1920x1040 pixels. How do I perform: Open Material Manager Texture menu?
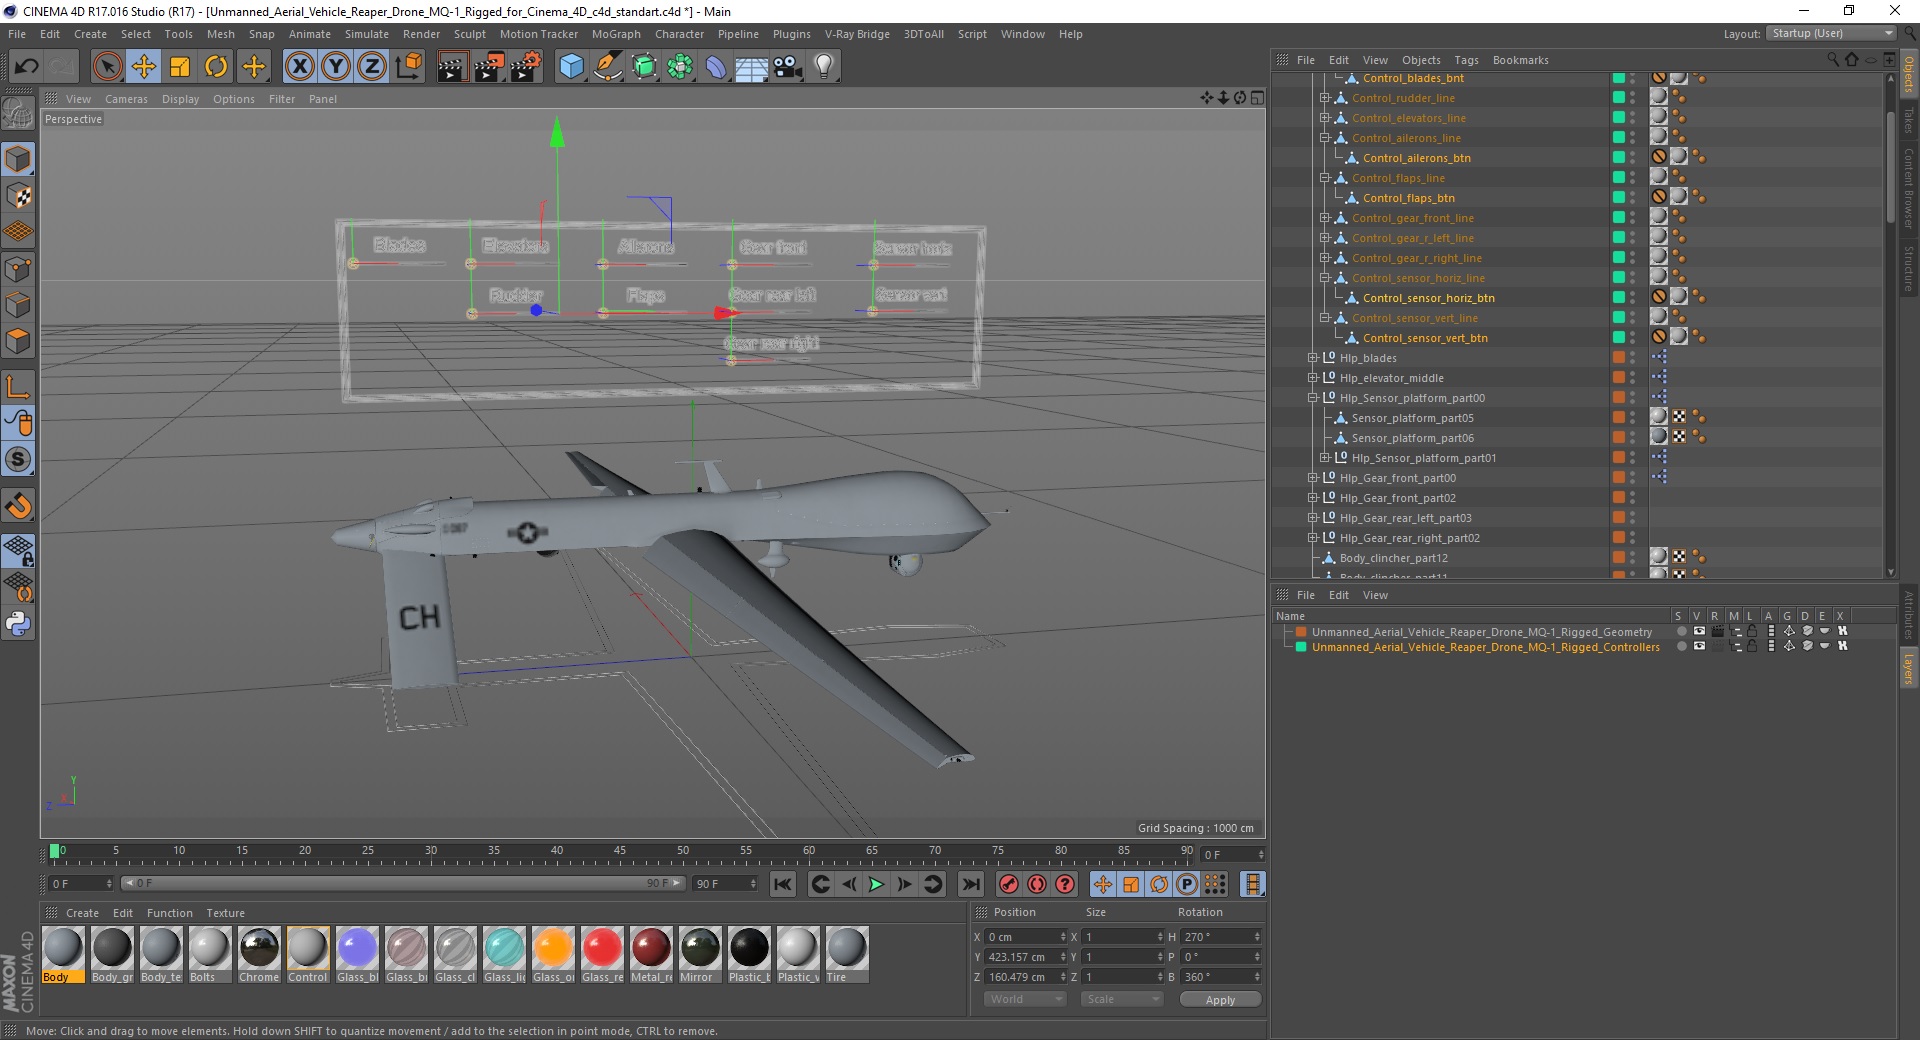pos(225,913)
